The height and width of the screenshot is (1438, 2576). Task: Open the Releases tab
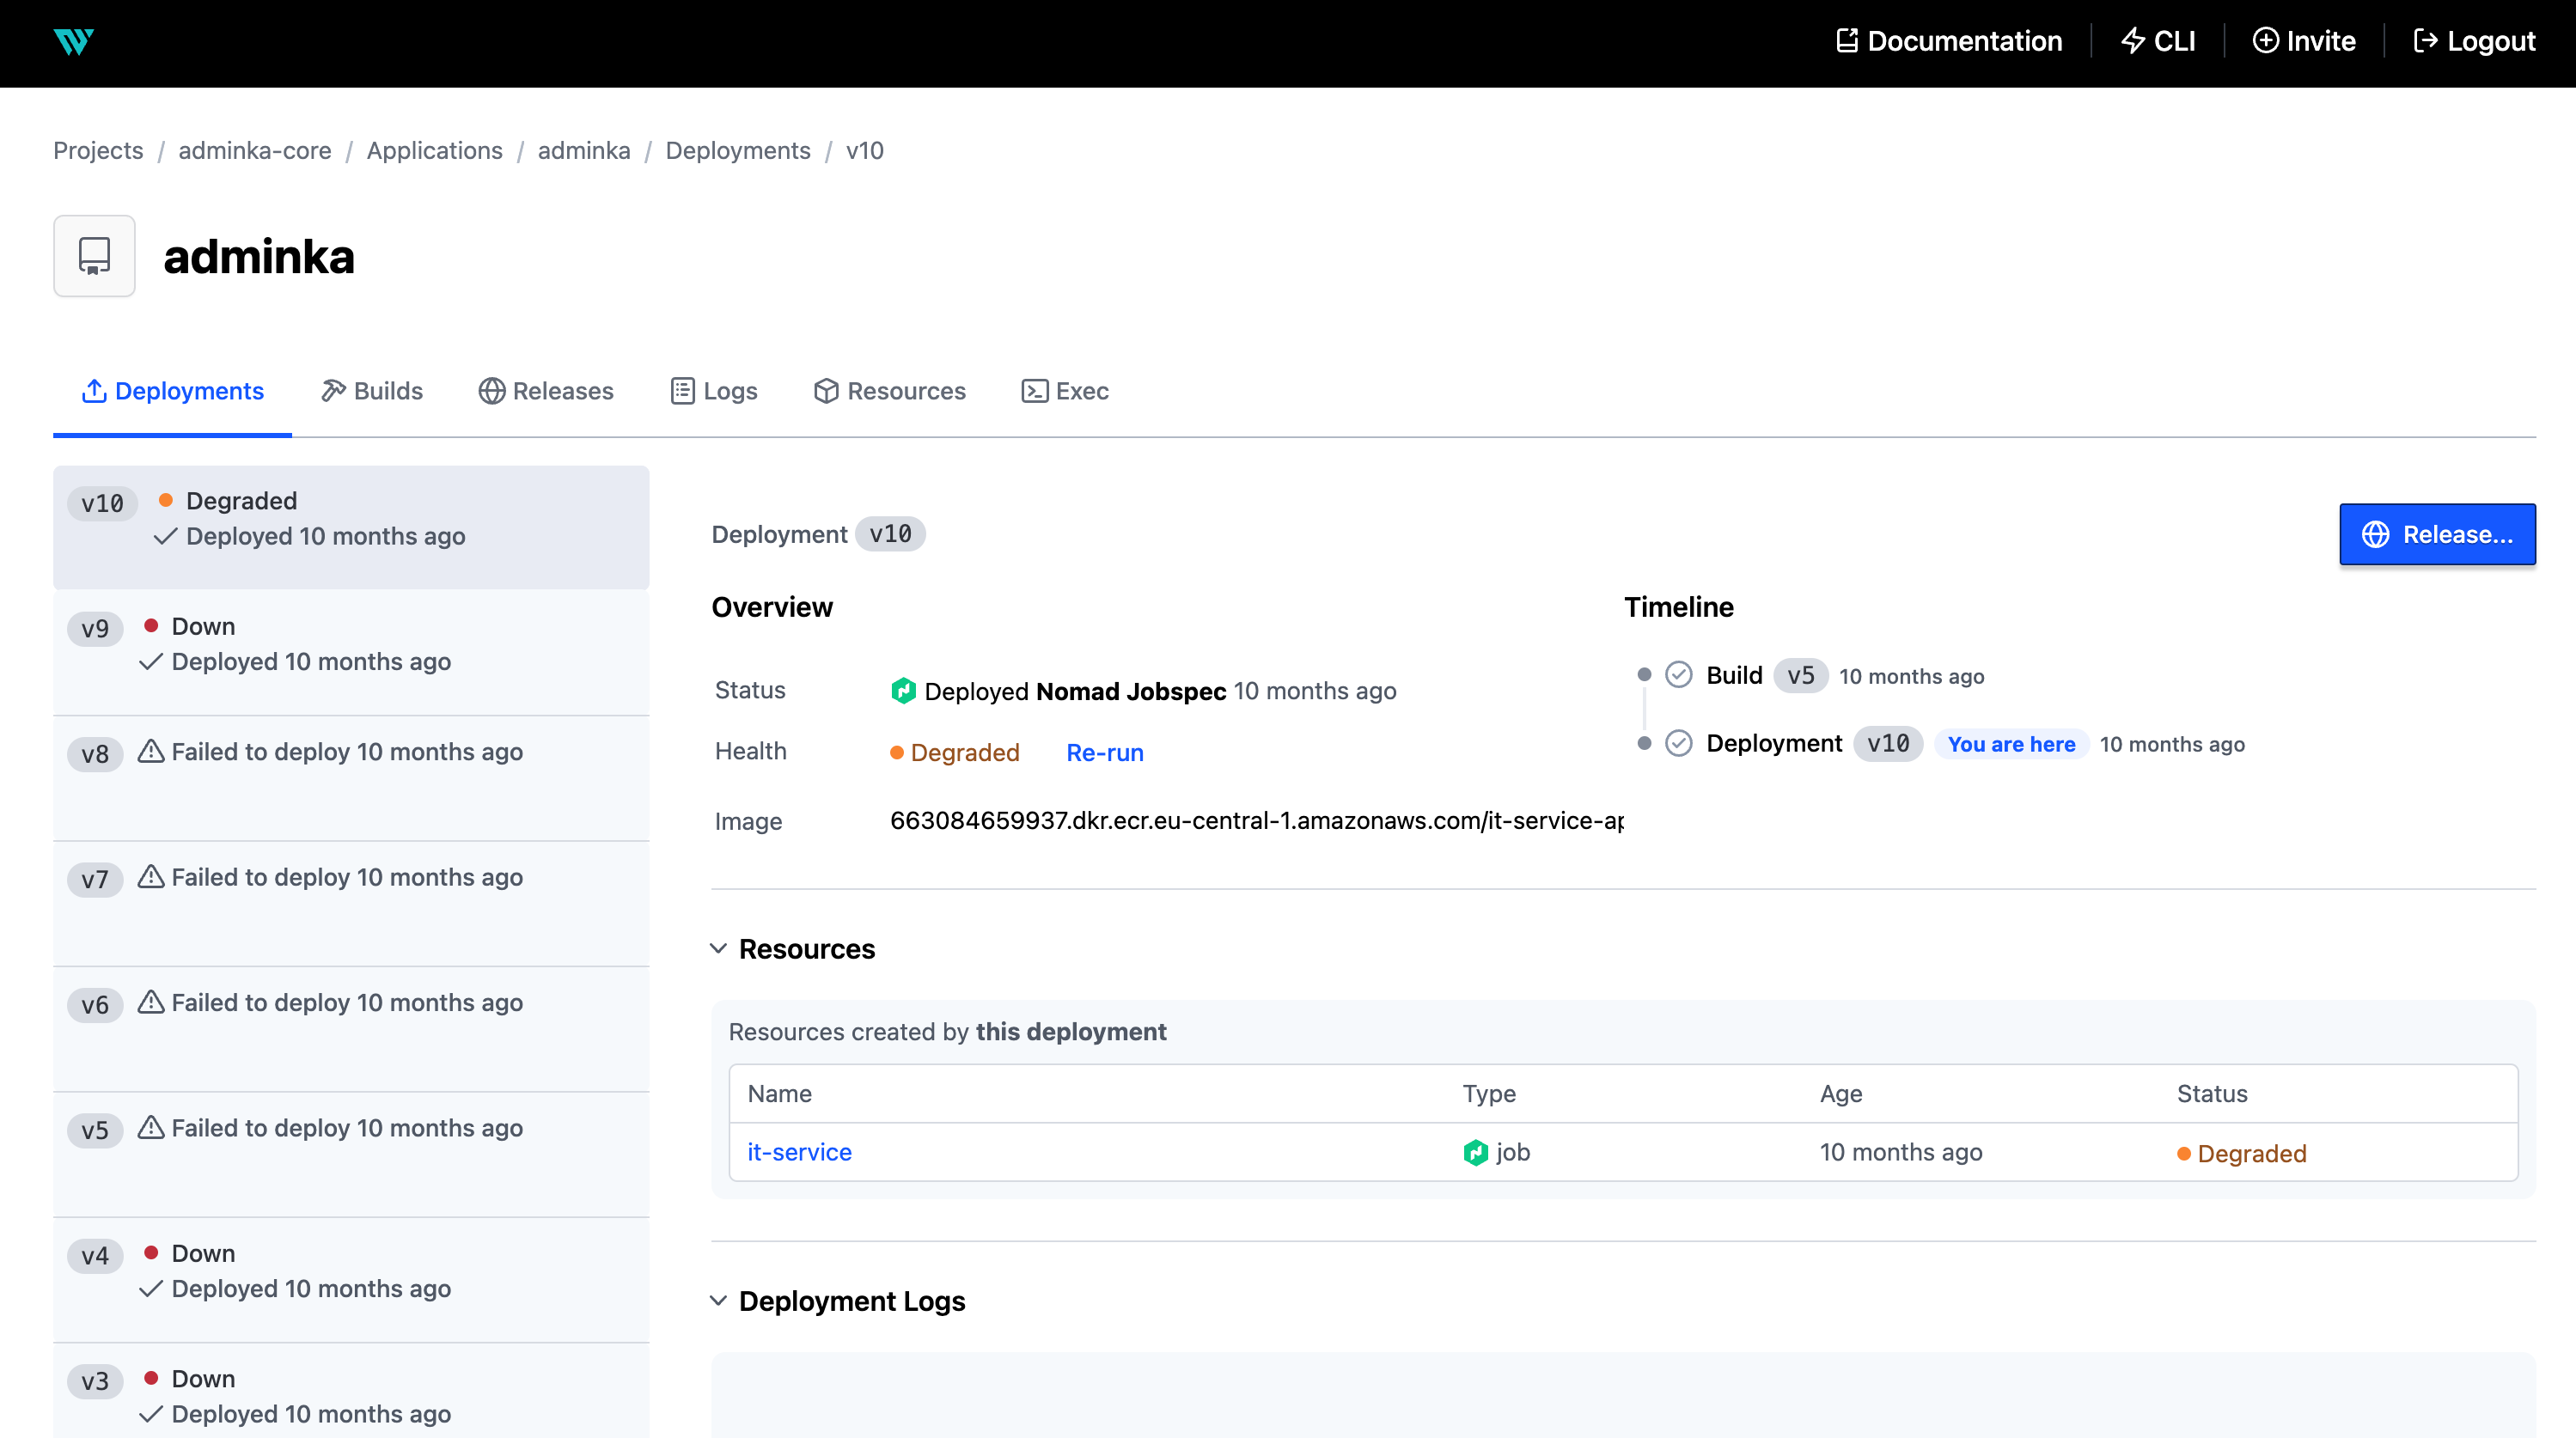pyautogui.click(x=546, y=391)
